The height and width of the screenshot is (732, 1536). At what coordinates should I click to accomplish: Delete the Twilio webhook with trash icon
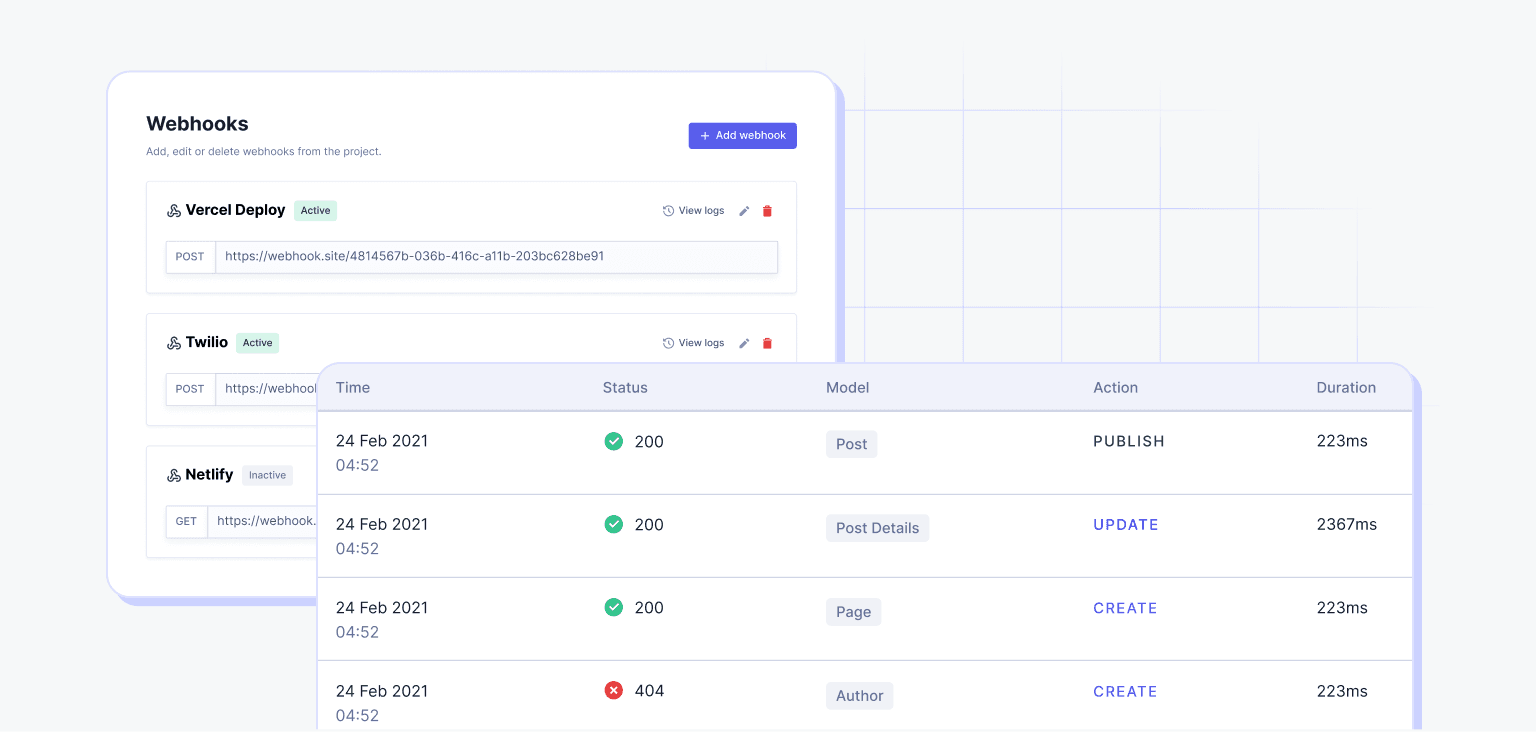tap(768, 343)
